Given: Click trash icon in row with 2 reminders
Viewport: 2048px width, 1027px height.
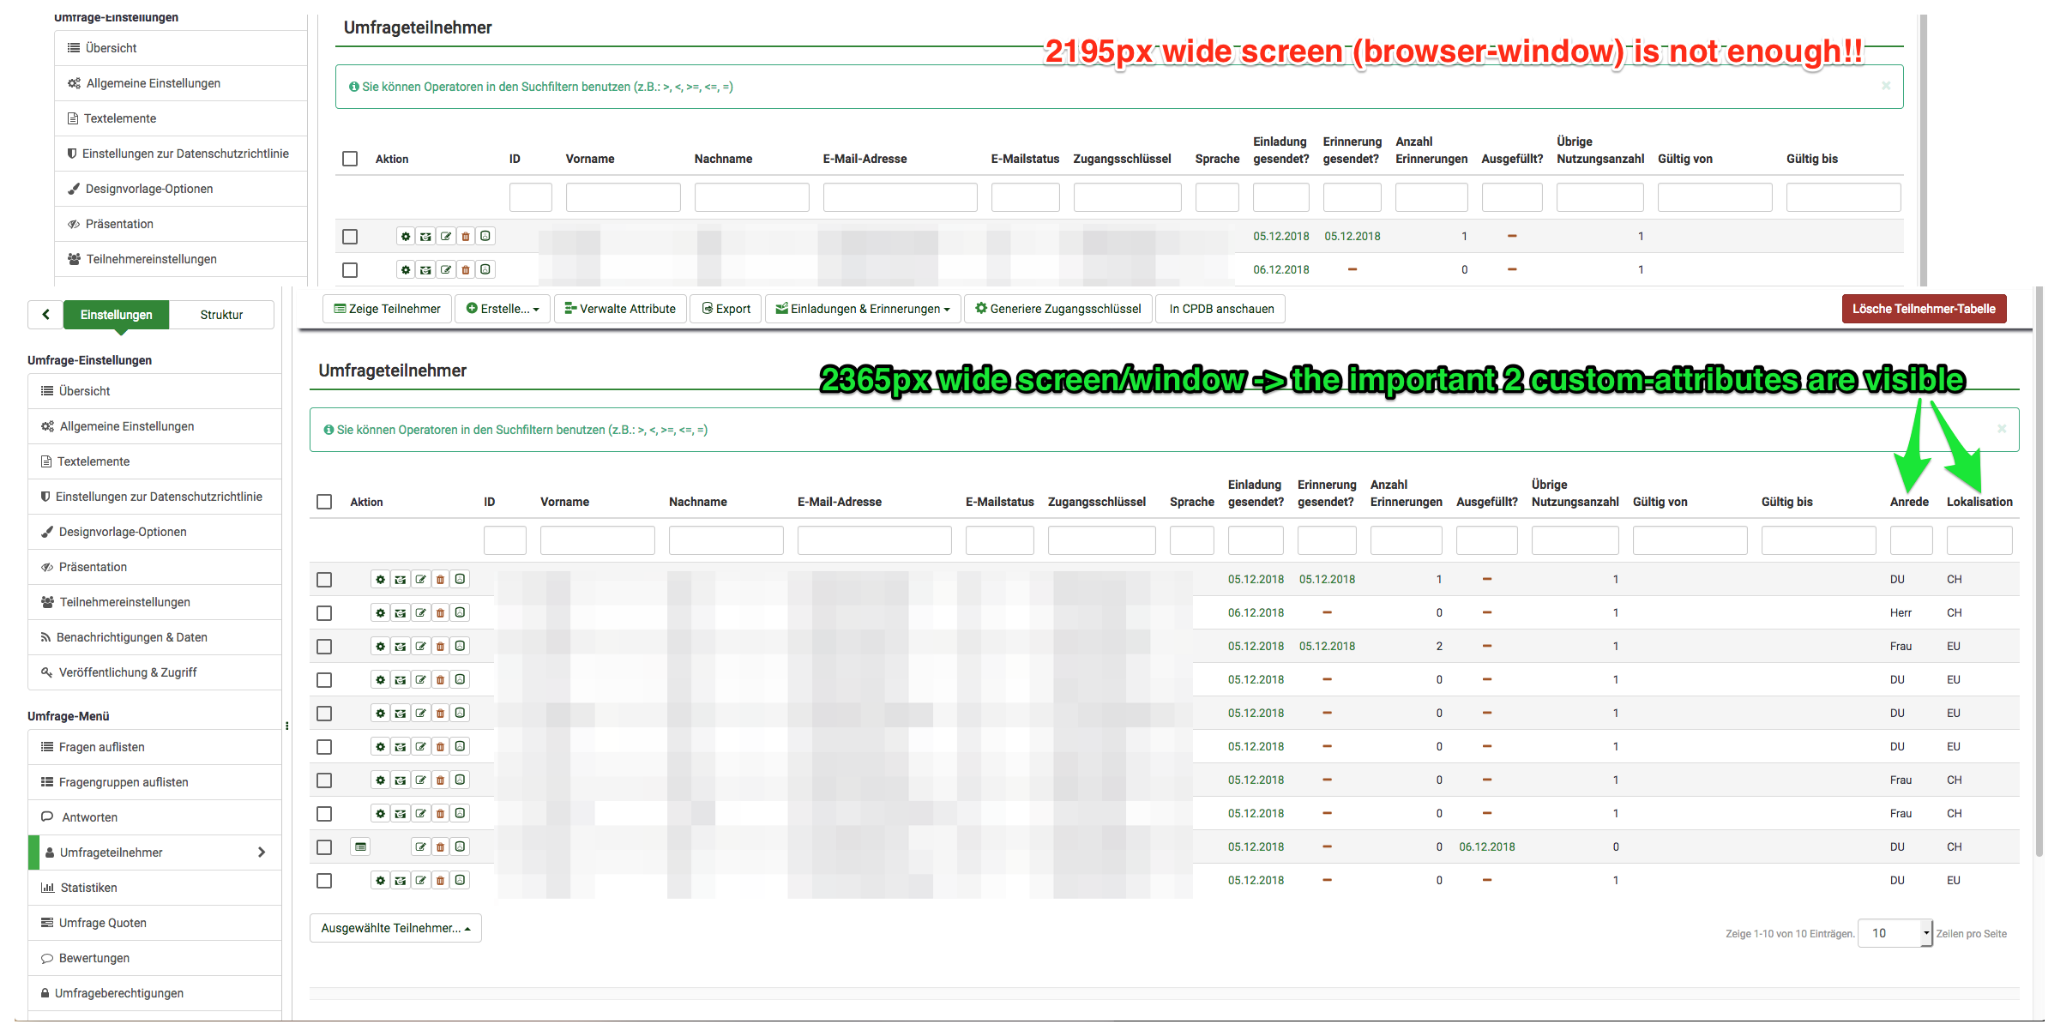Looking at the screenshot, I should tap(440, 646).
